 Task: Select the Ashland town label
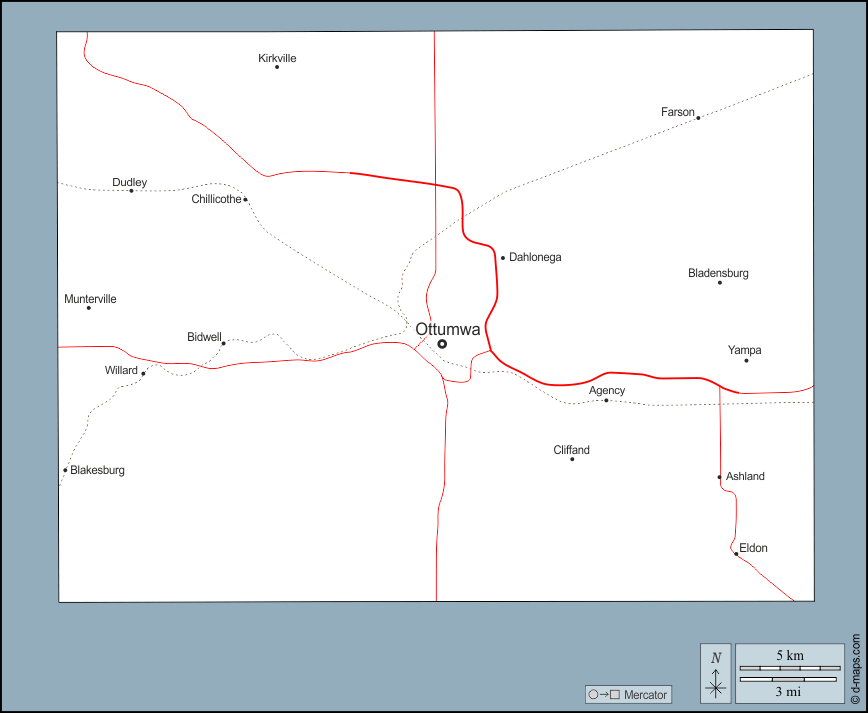click(745, 476)
